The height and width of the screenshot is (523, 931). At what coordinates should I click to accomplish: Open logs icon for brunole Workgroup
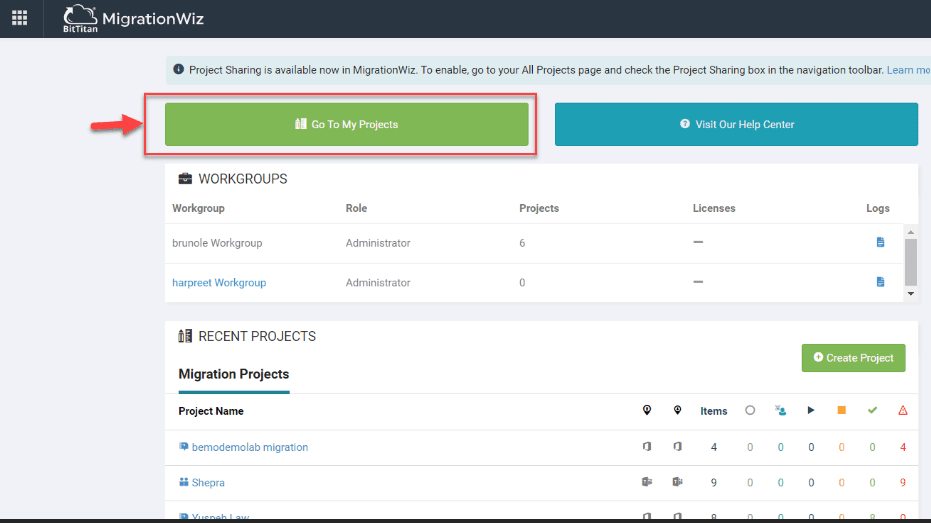tap(880, 242)
